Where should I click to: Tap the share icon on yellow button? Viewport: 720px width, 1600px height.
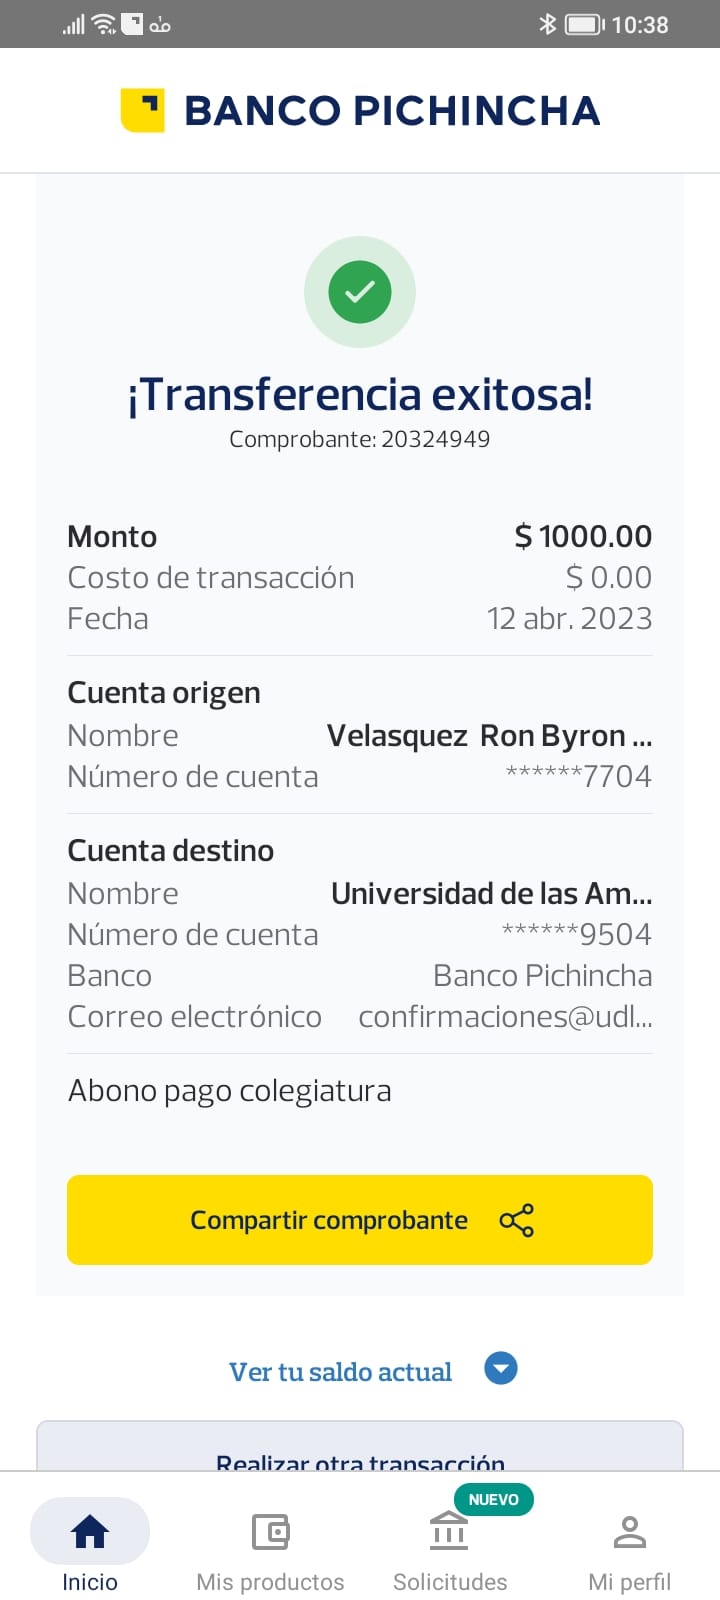[516, 1220]
